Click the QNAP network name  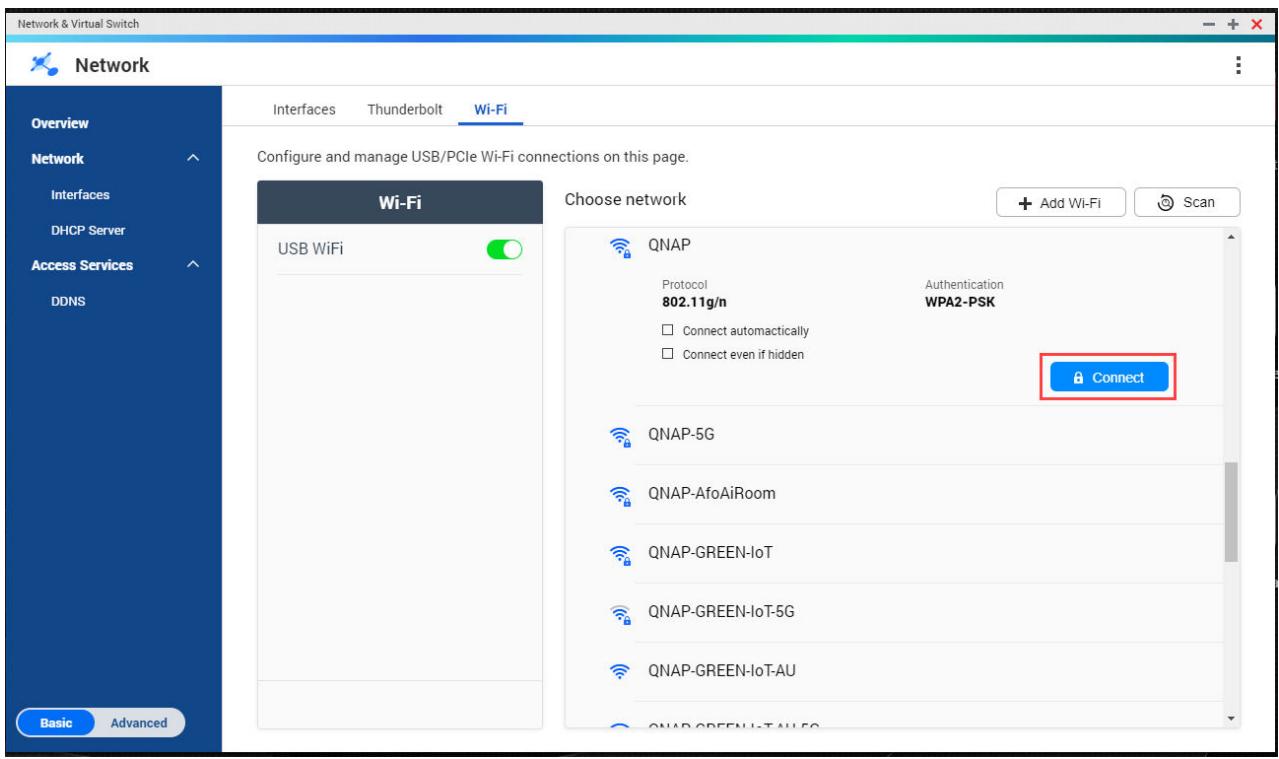pyautogui.click(x=667, y=247)
